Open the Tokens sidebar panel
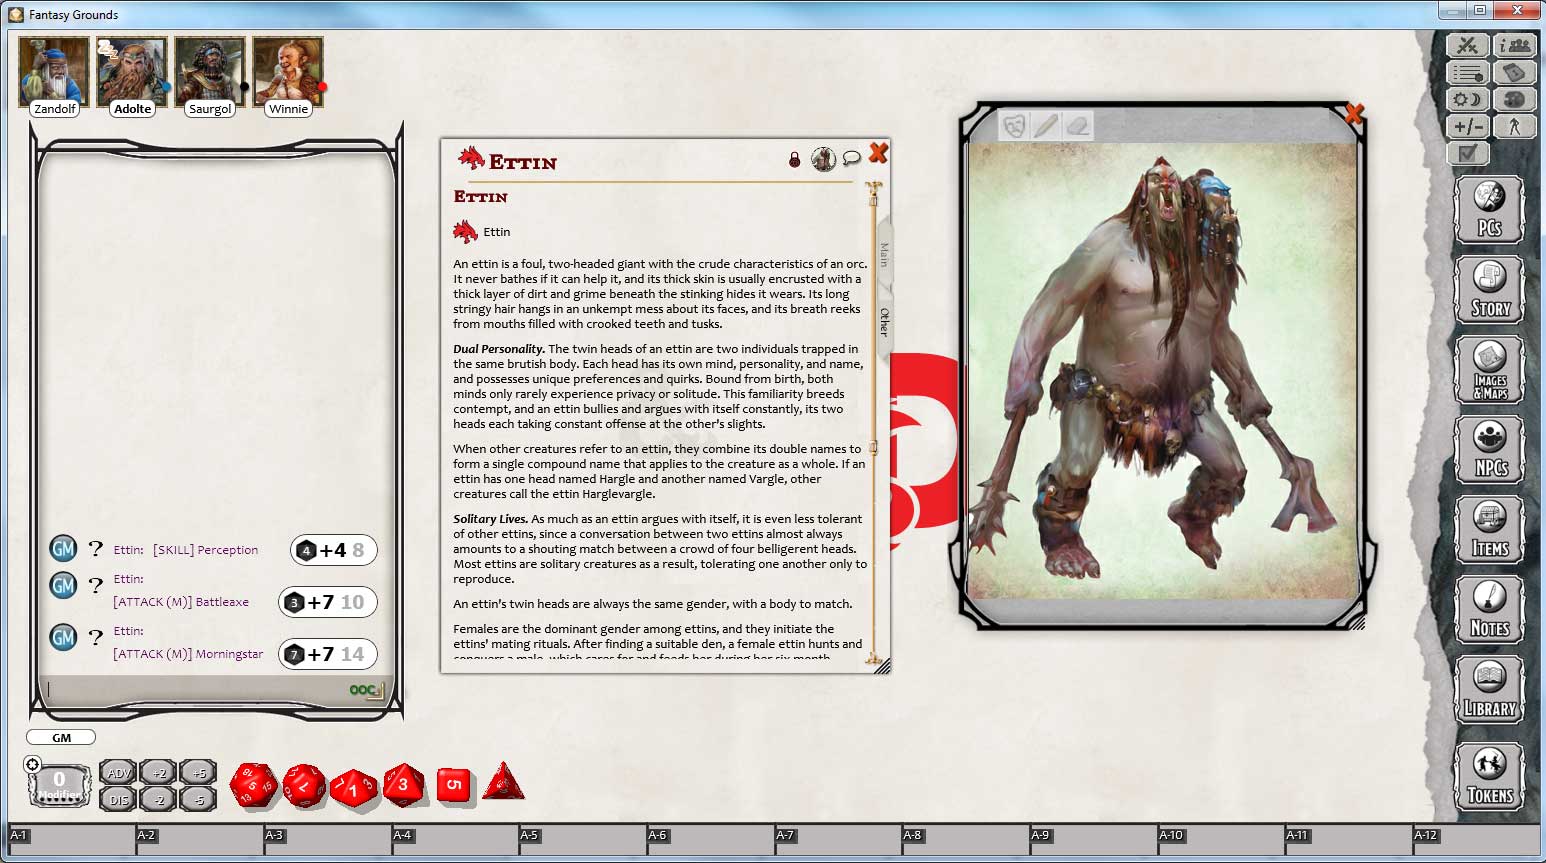Screen dimensions: 1546x863 coord(1489,776)
